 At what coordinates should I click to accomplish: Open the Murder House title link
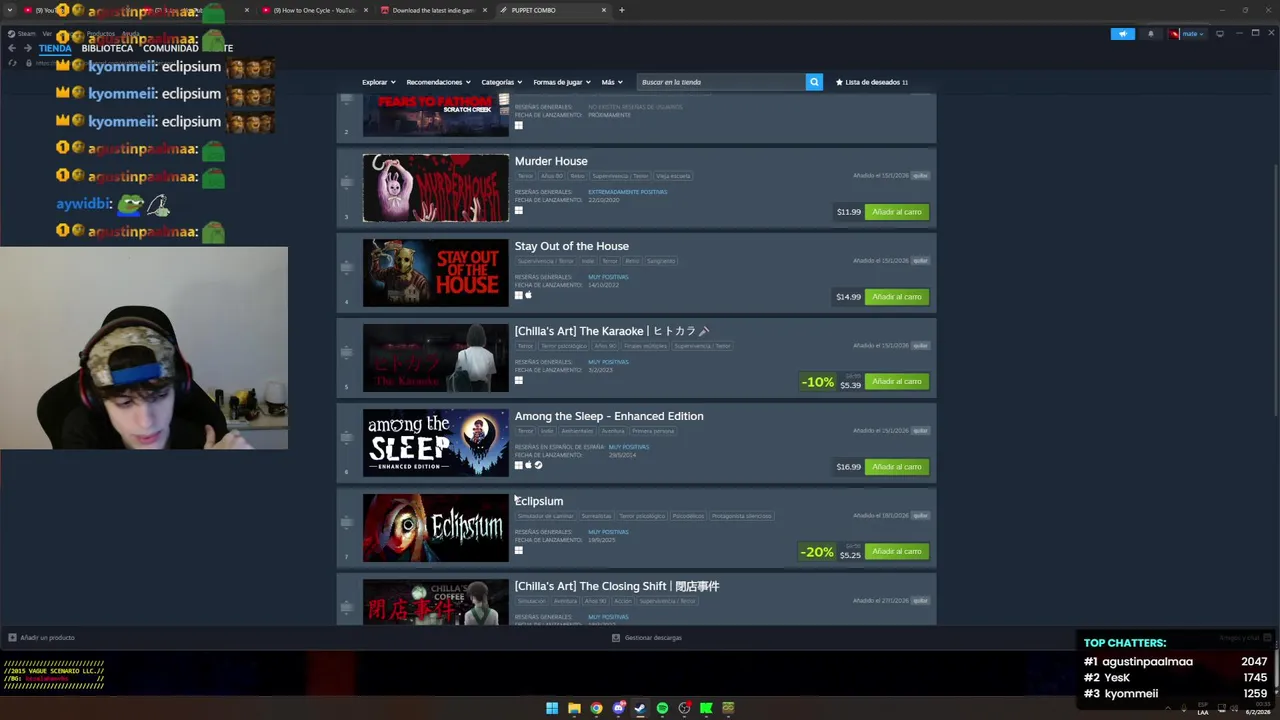[x=551, y=161]
